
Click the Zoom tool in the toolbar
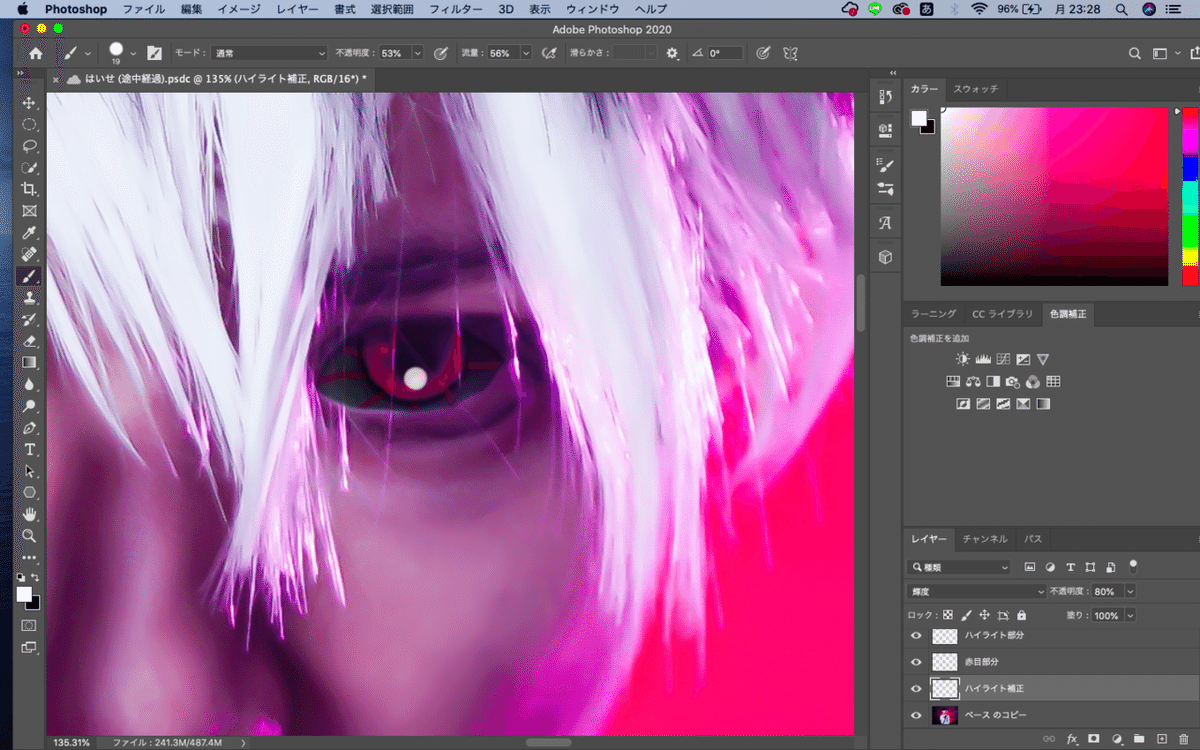click(29, 536)
